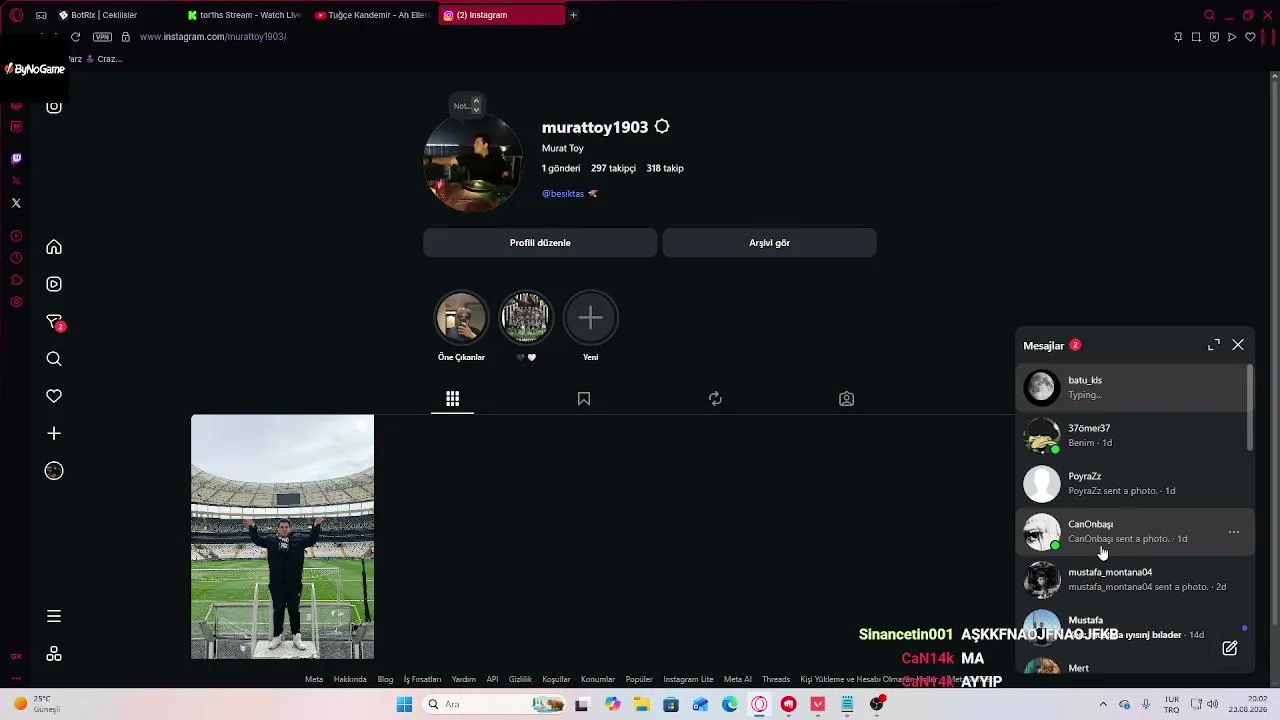Select the posts grid tab
This screenshot has height=720, width=1280.
coord(452,399)
